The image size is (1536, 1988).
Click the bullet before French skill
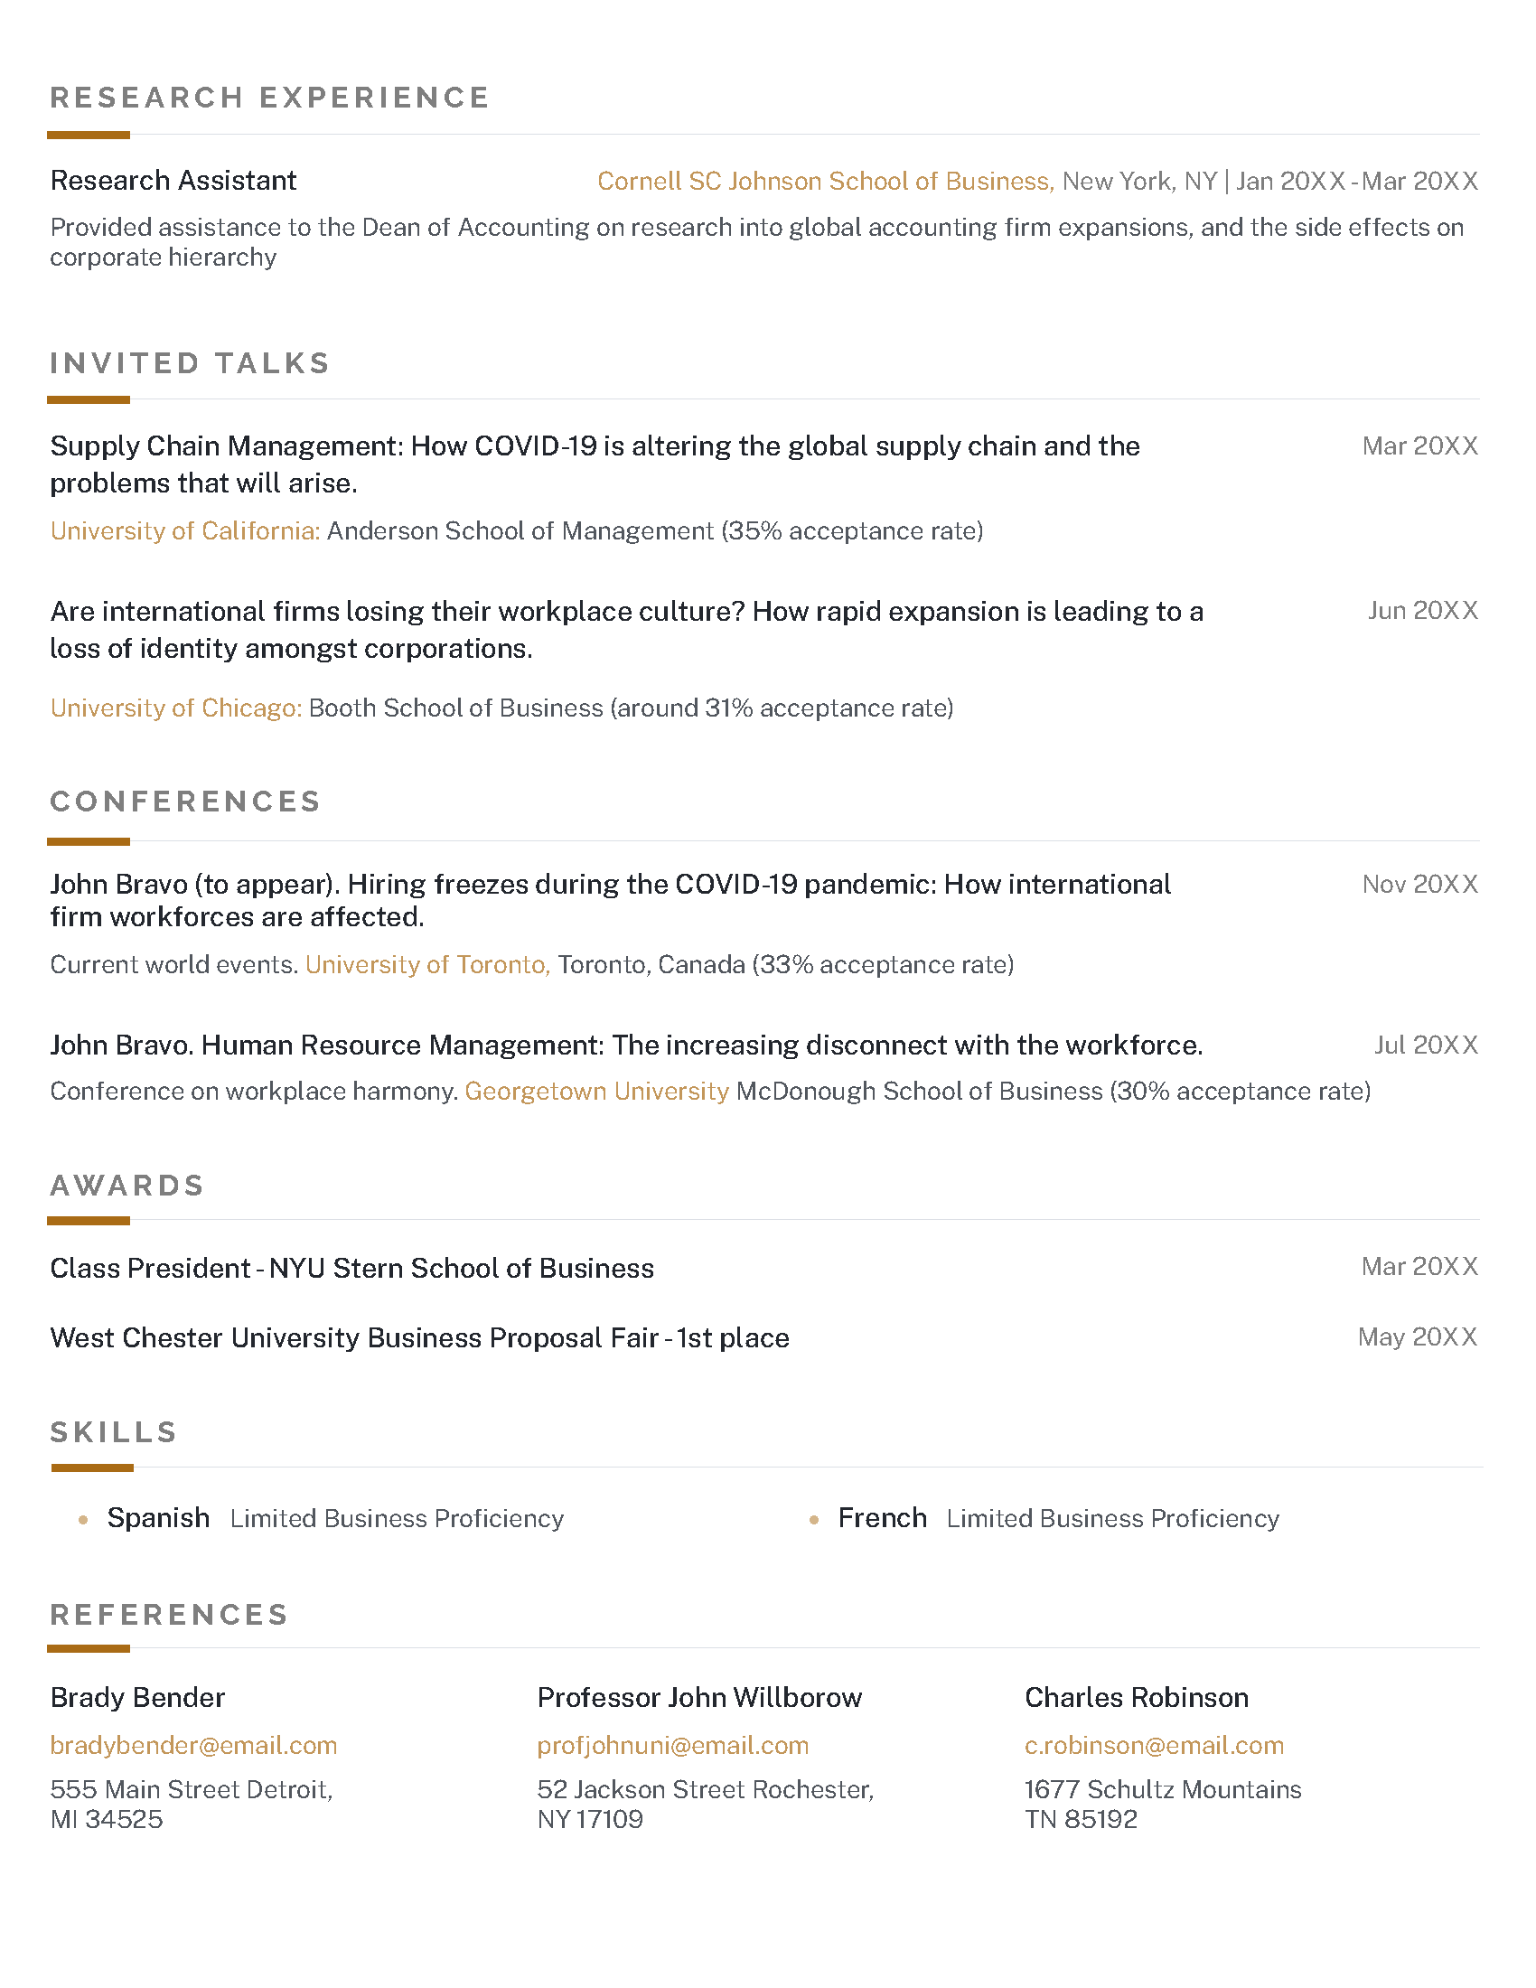click(x=815, y=1519)
